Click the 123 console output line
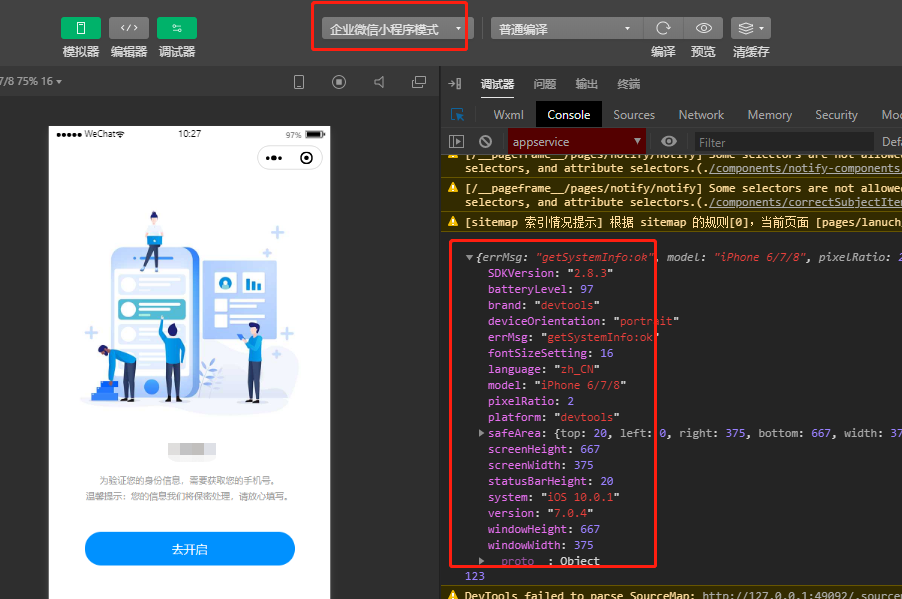902x599 pixels. coord(475,576)
